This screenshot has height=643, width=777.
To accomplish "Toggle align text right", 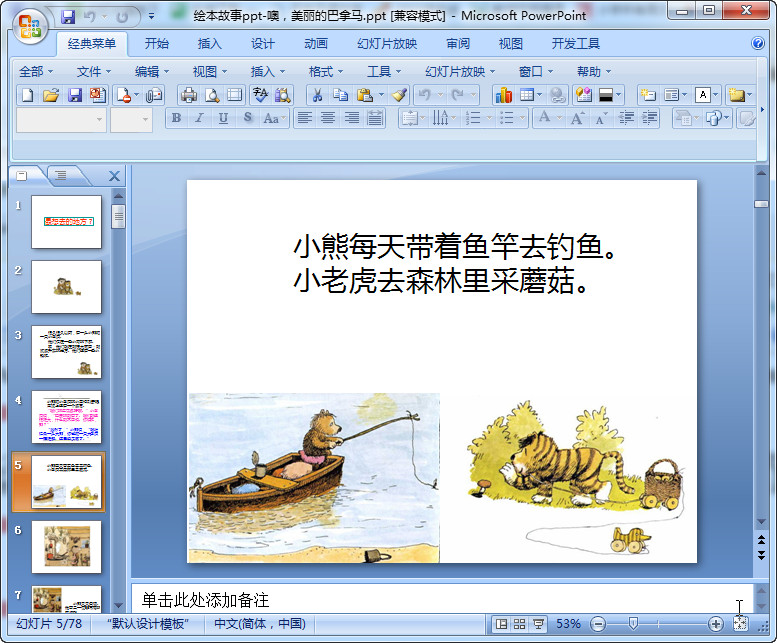I will point(351,118).
